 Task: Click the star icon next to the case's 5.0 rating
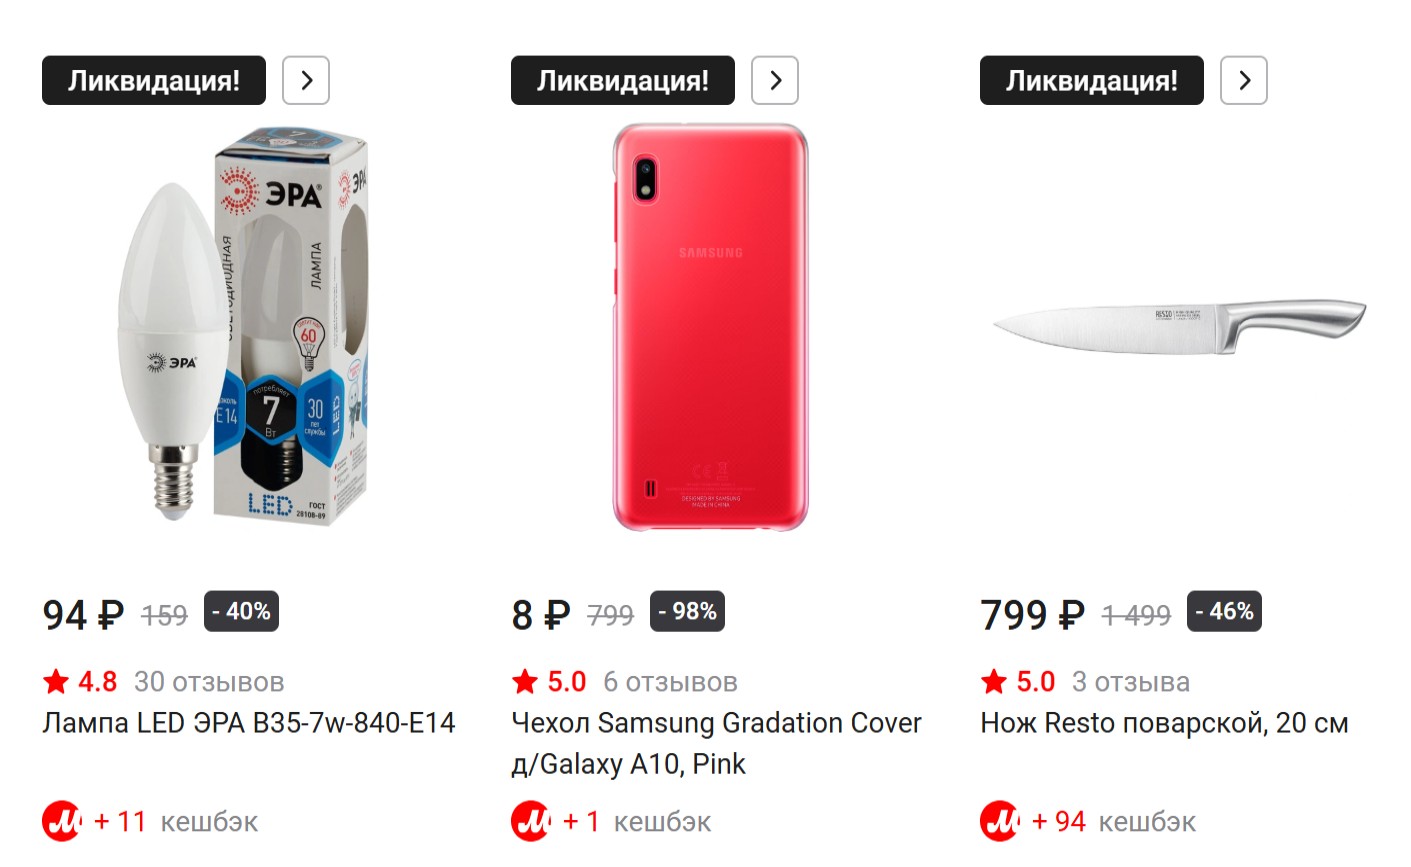click(525, 682)
